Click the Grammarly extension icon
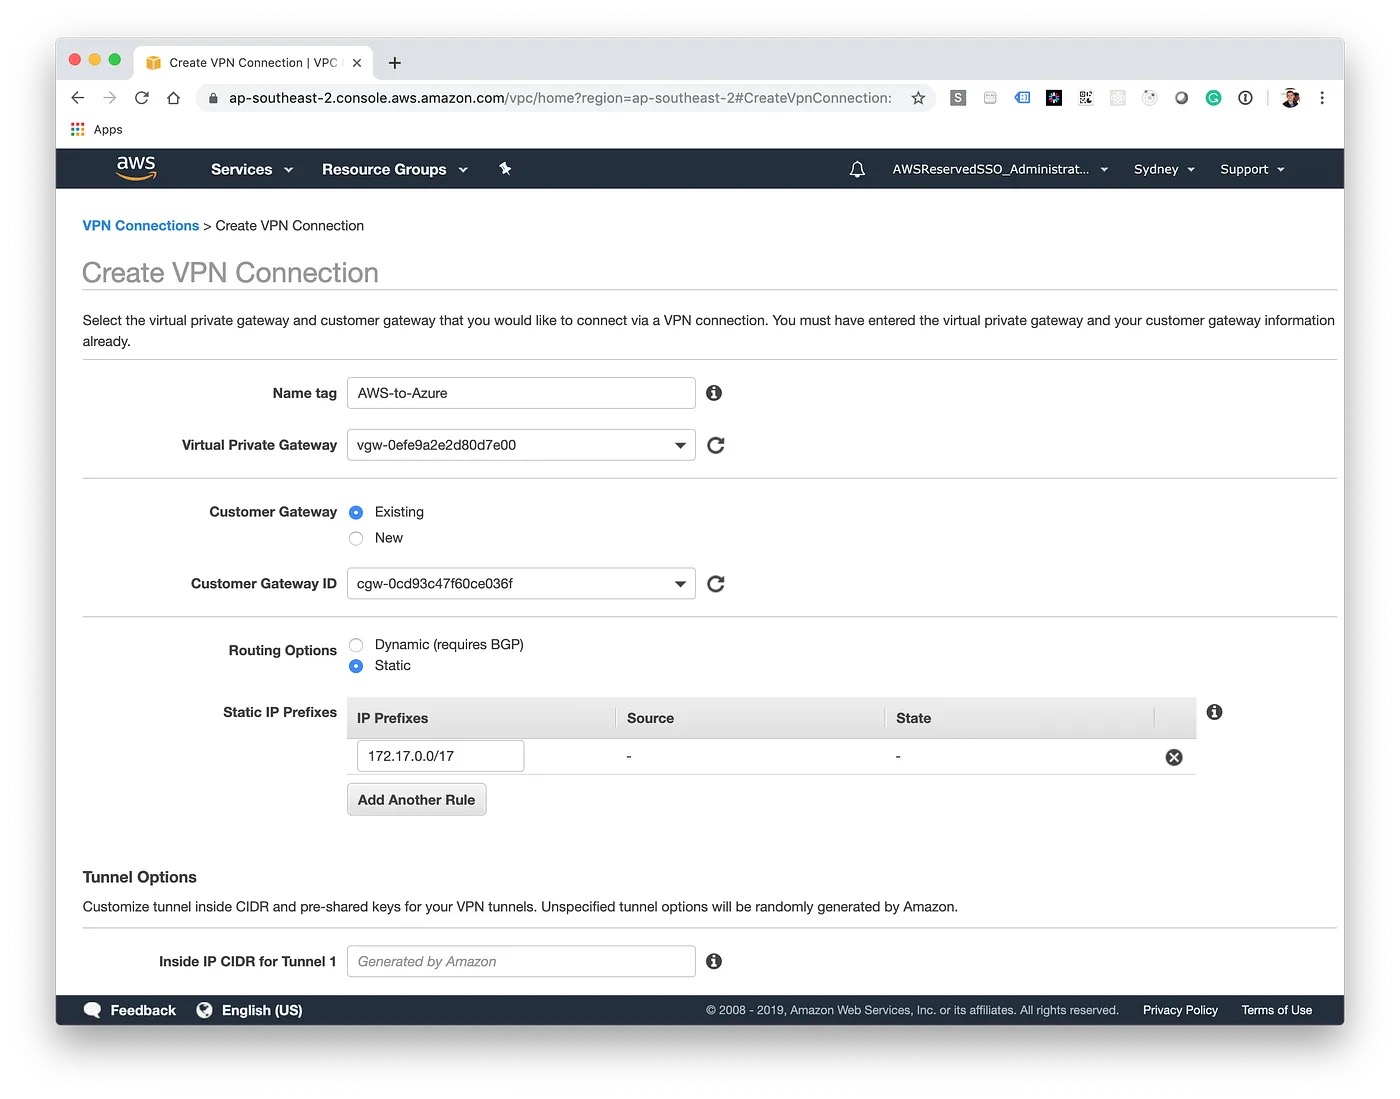Screen dimensions: 1400x1099 [x=1213, y=98]
